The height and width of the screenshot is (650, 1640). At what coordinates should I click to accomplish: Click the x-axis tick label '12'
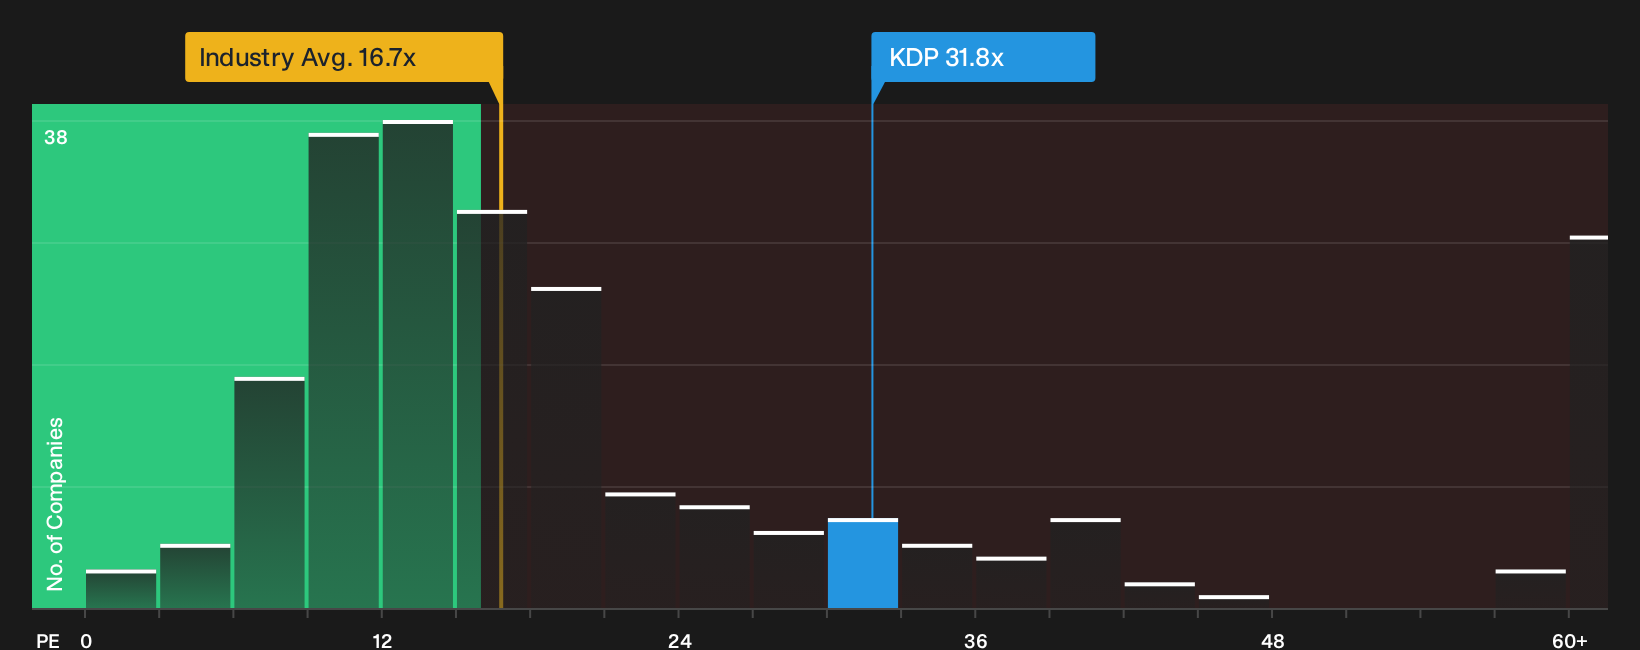382,641
